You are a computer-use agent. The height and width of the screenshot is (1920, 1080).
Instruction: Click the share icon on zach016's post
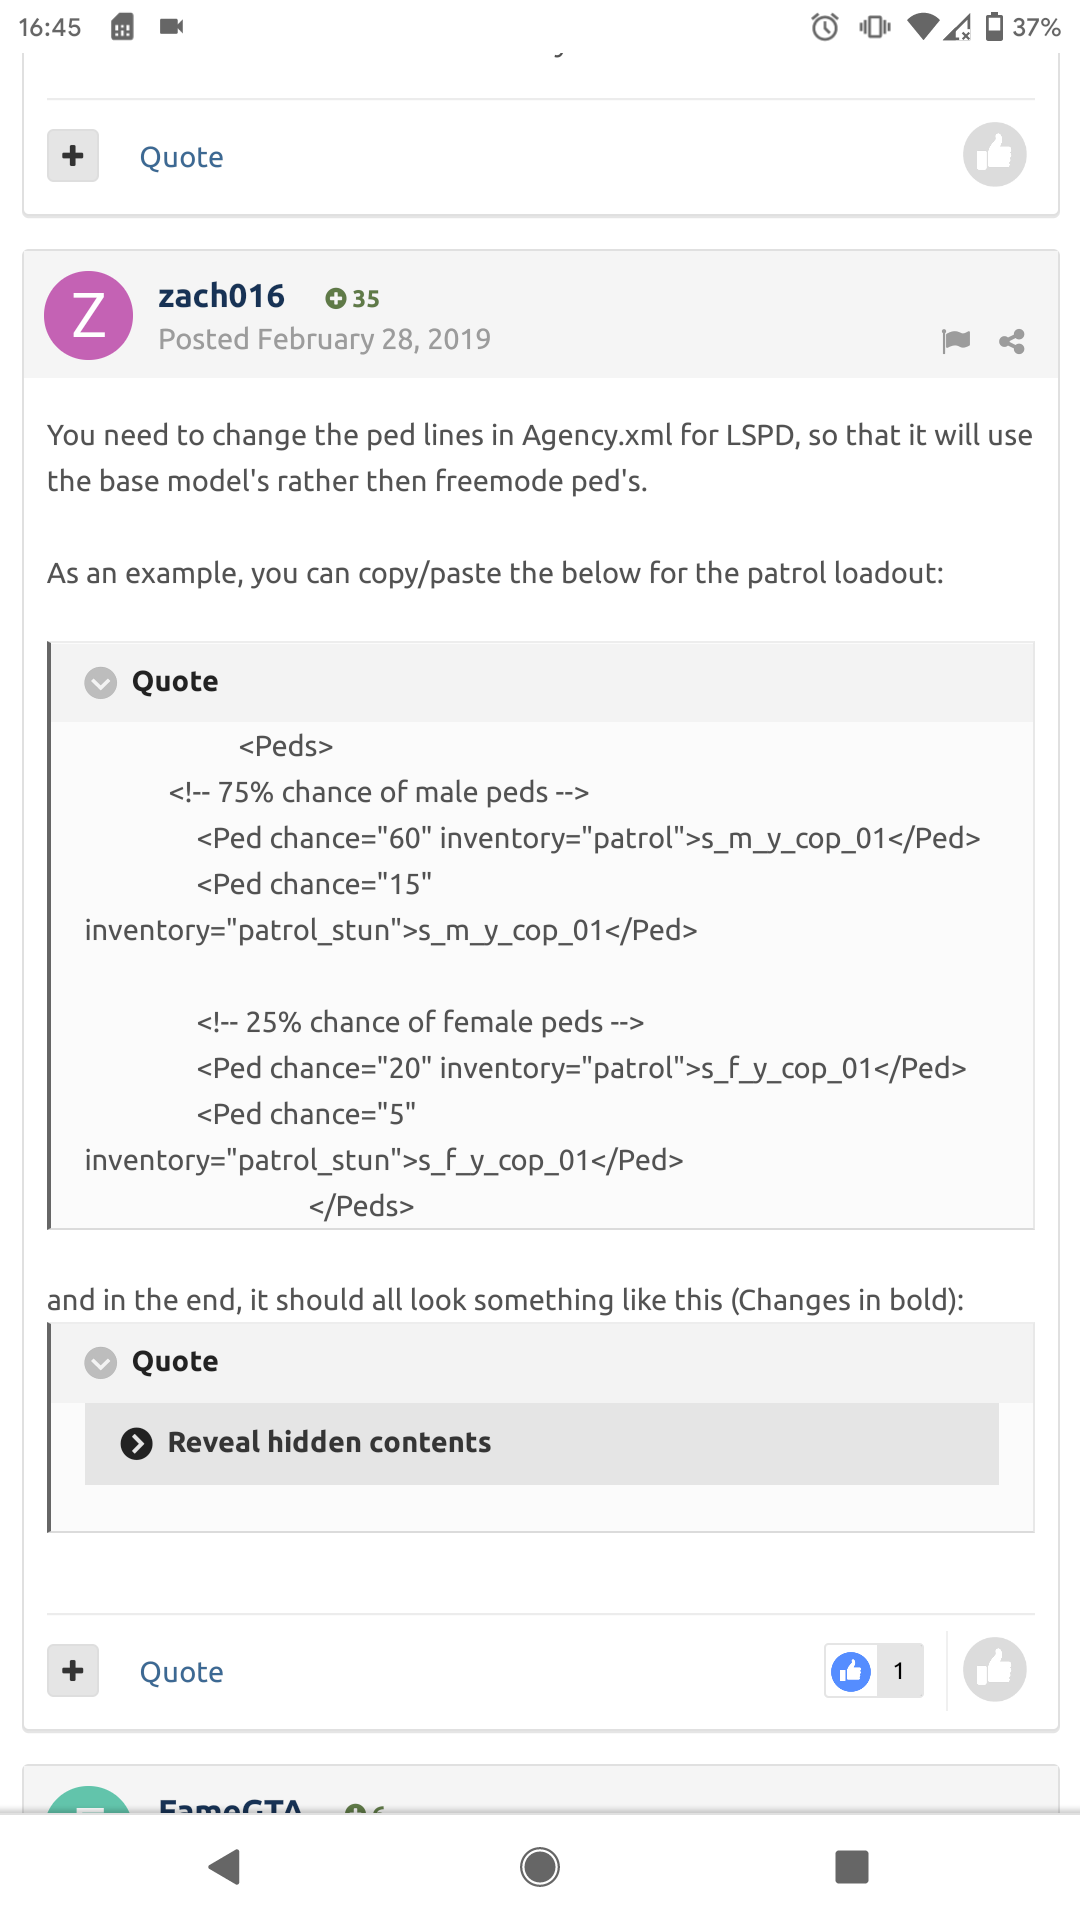pyautogui.click(x=1012, y=341)
